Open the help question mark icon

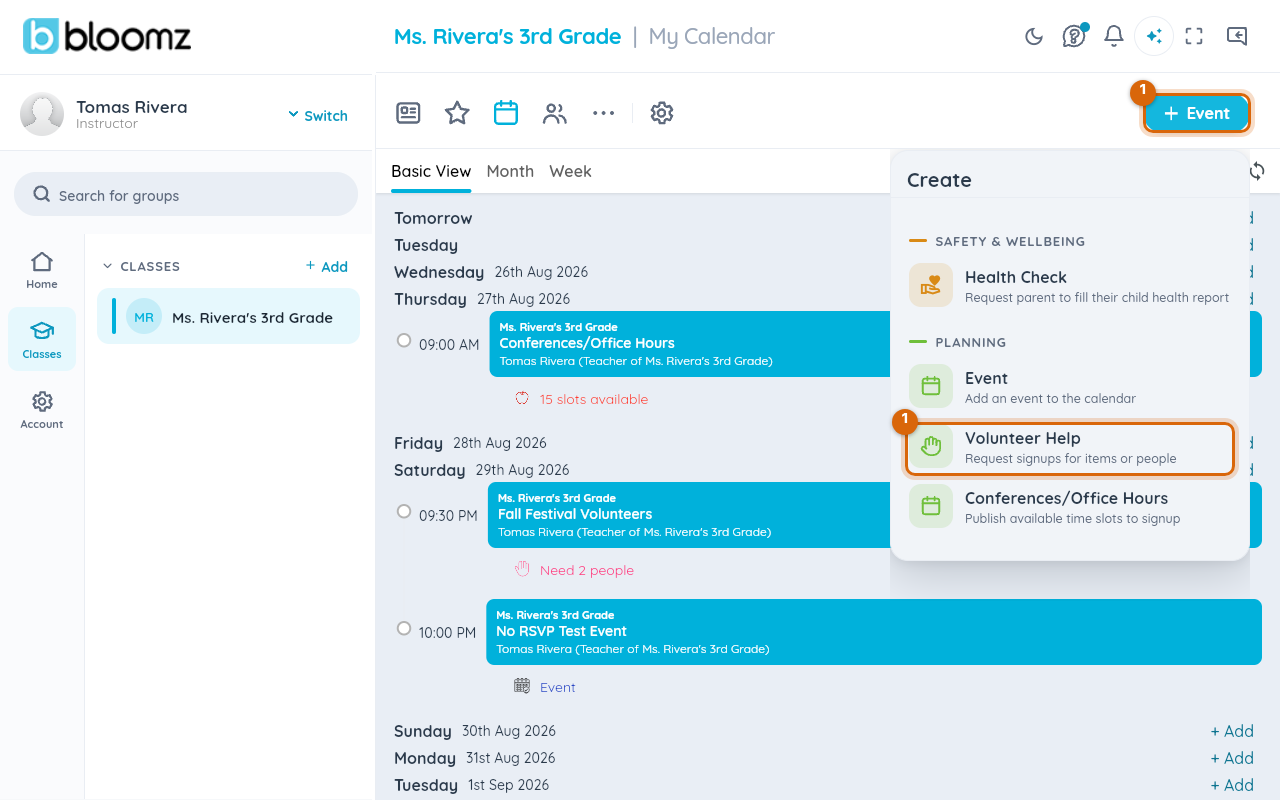click(1074, 37)
